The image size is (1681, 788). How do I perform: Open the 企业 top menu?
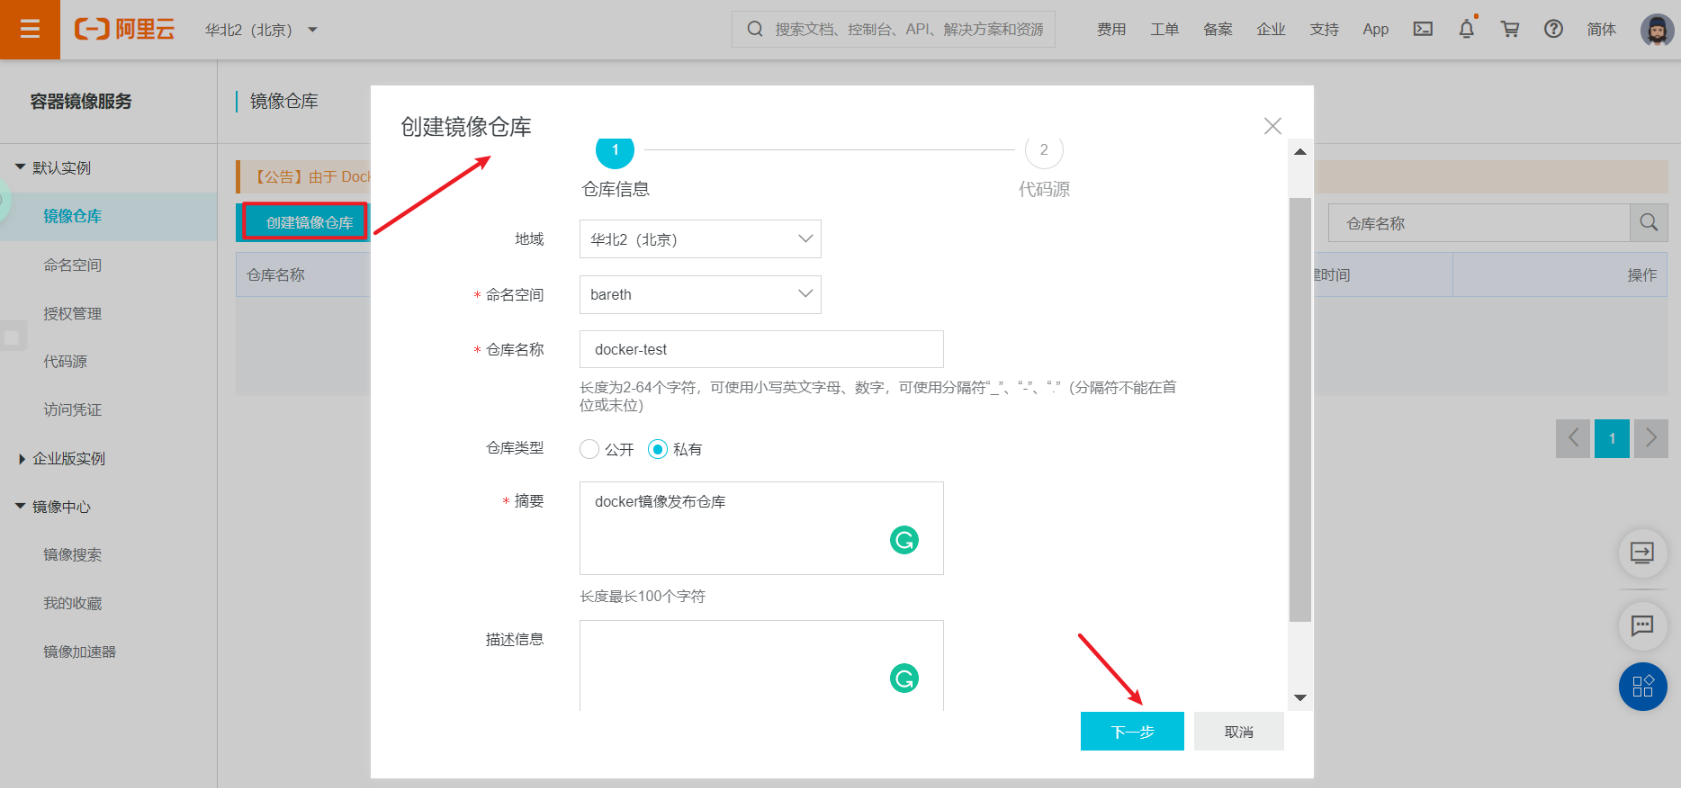click(1271, 29)
